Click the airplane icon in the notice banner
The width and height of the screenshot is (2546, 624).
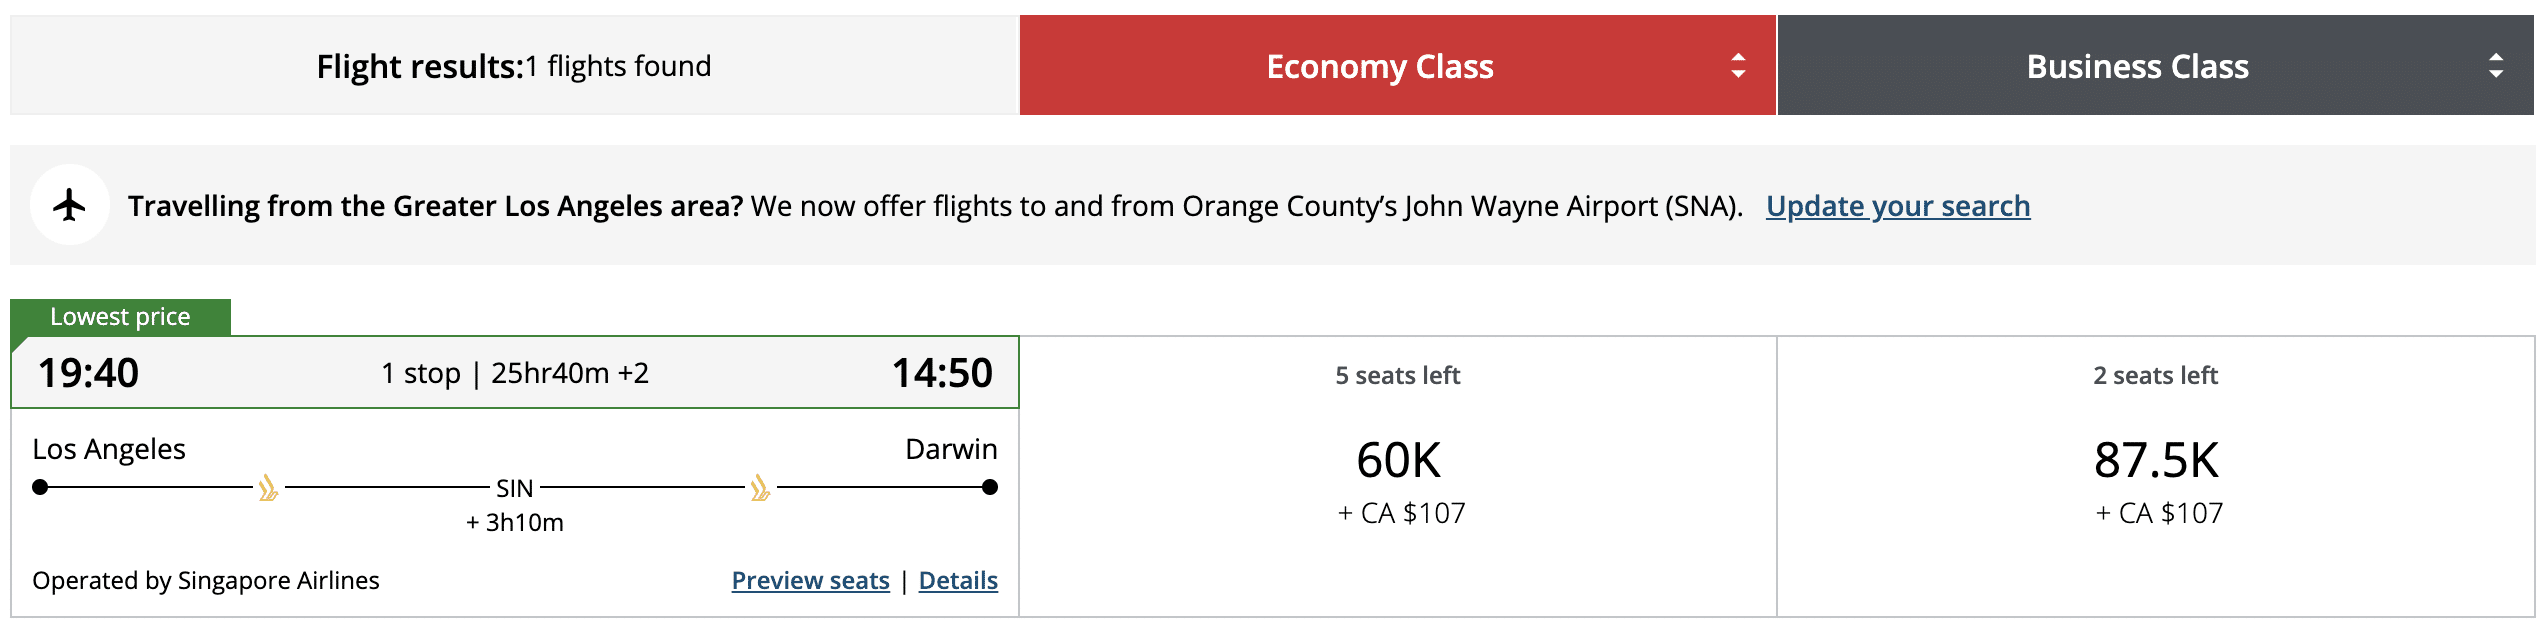(x=69, y=205)
